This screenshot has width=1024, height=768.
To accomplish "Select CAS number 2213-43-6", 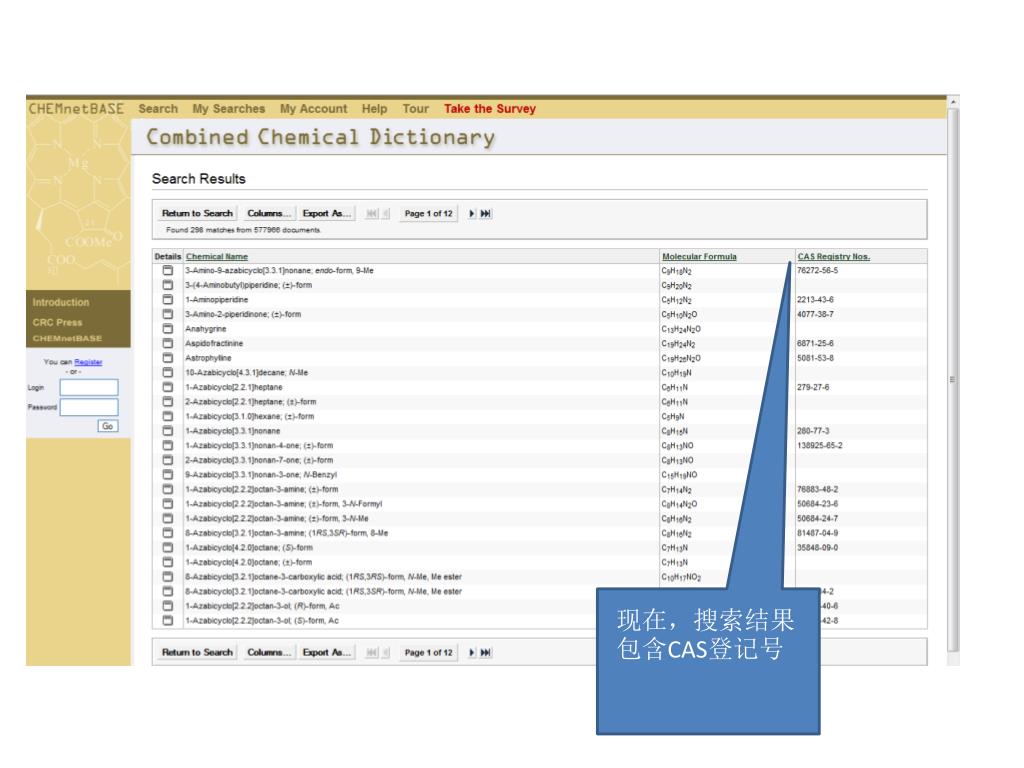I will [815, 300].
